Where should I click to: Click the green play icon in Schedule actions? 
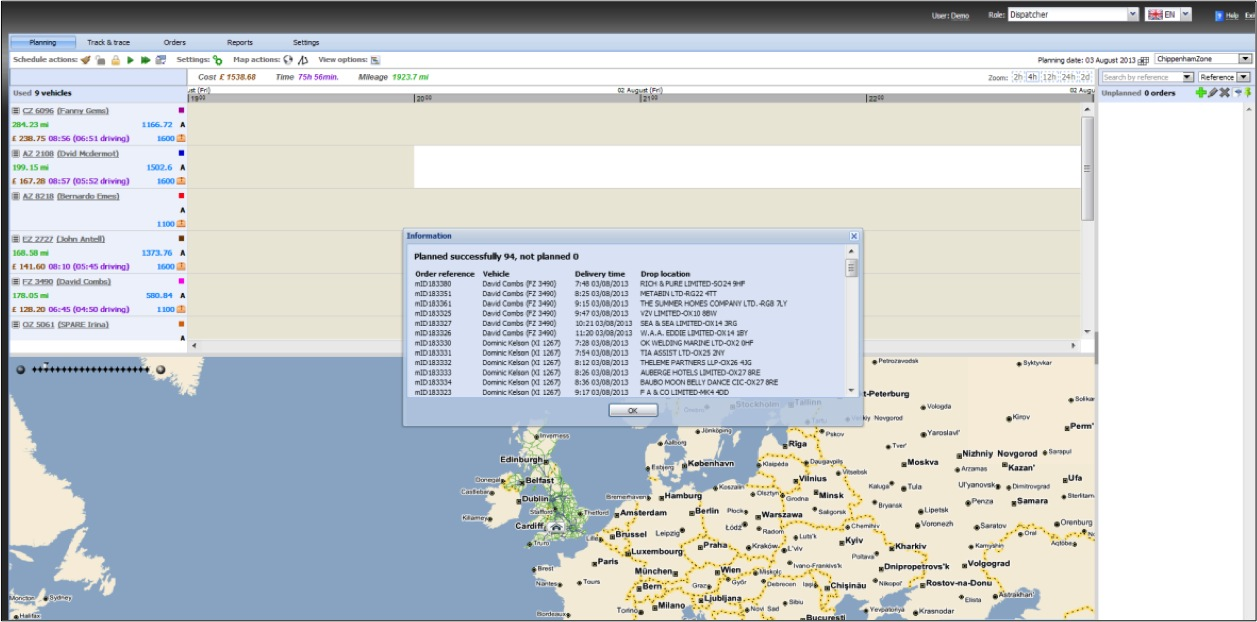[130, 60]
